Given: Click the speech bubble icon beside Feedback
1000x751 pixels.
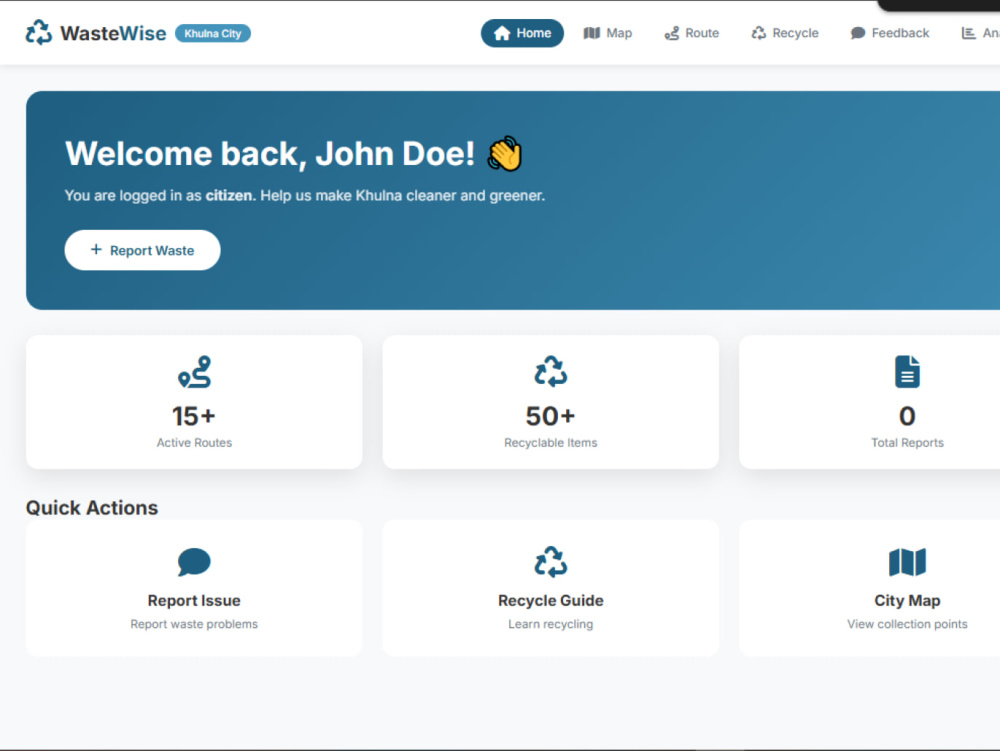Looking at the screenshot, I should point(858,33).
